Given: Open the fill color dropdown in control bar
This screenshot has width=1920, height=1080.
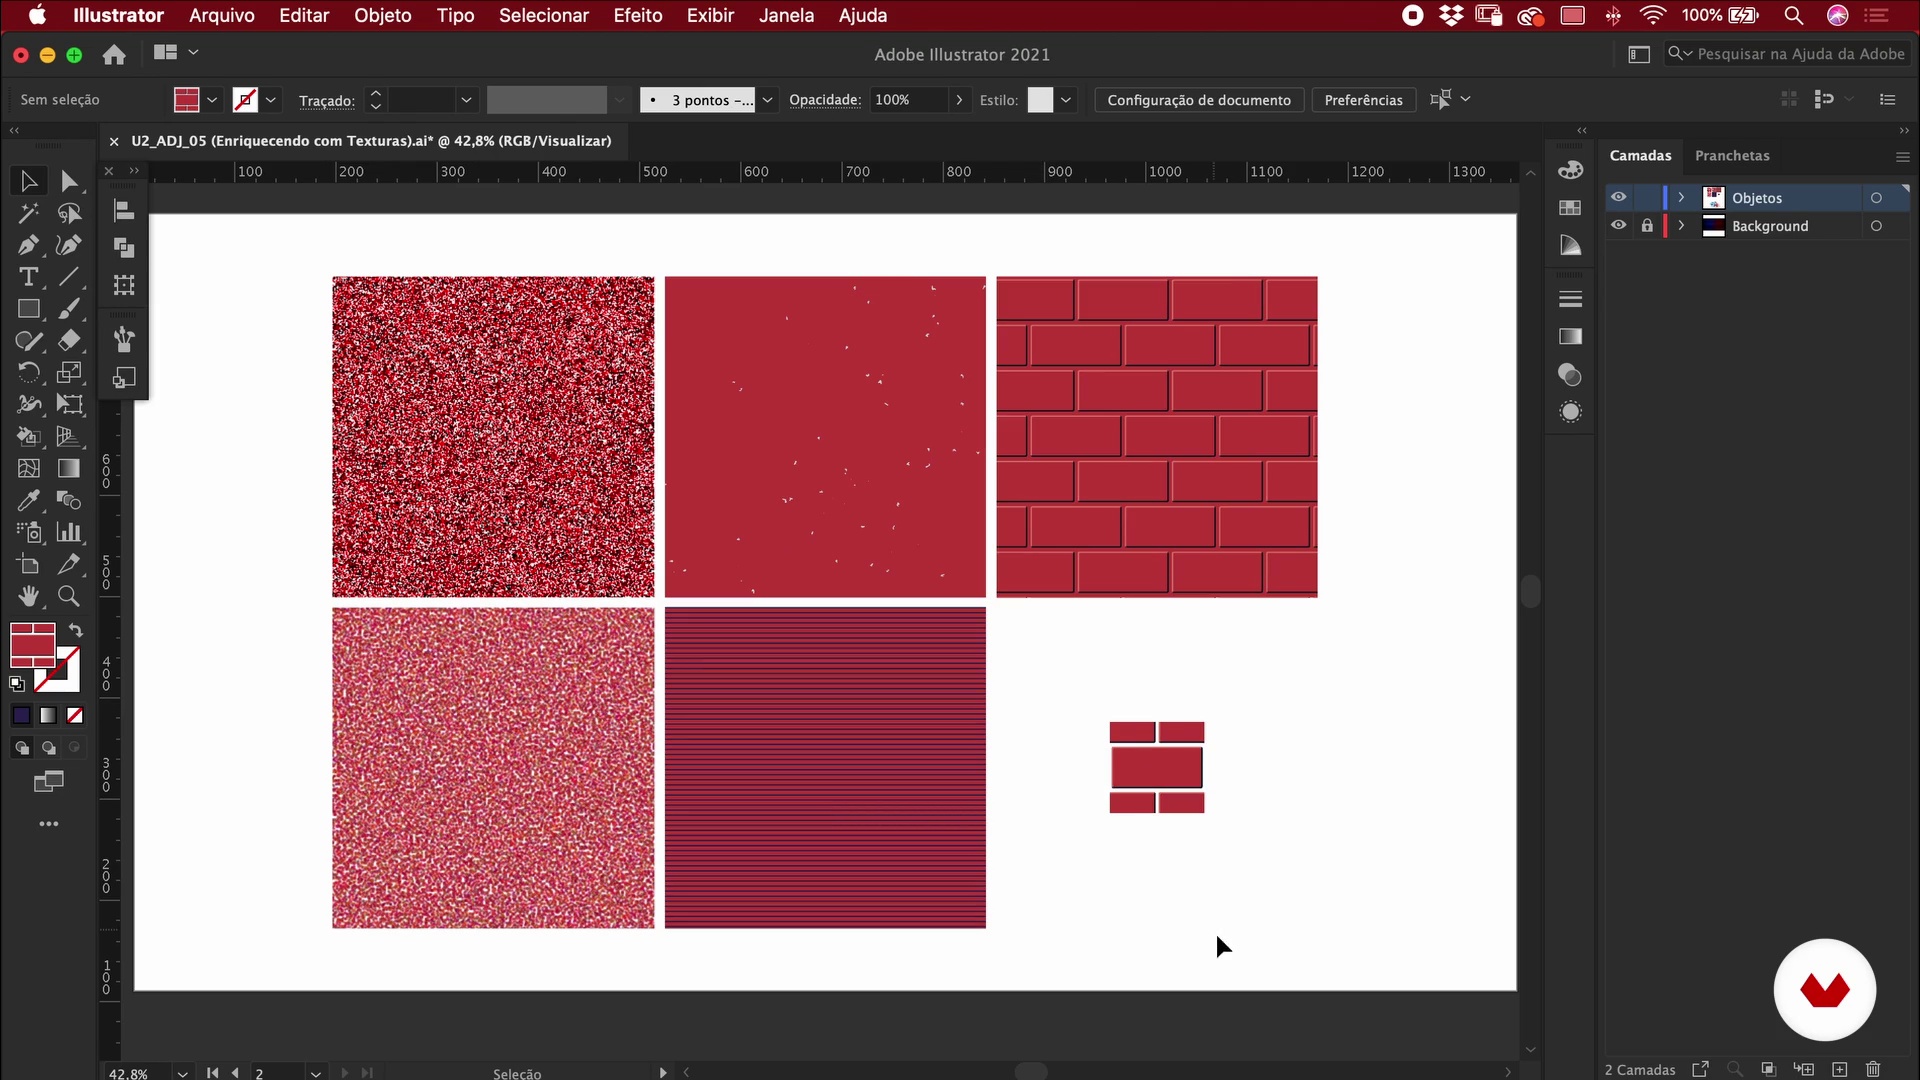Looking at the screenshot, I should pos(212,100).
